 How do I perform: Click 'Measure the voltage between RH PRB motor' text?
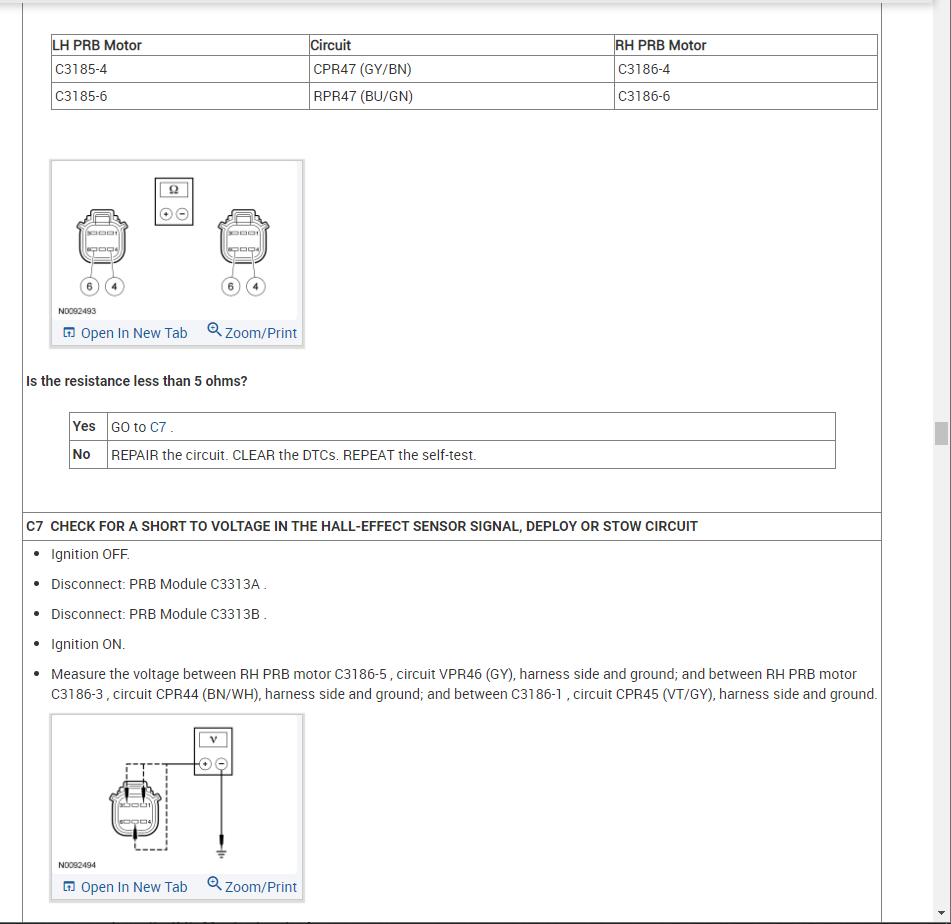tap(464, 684)
